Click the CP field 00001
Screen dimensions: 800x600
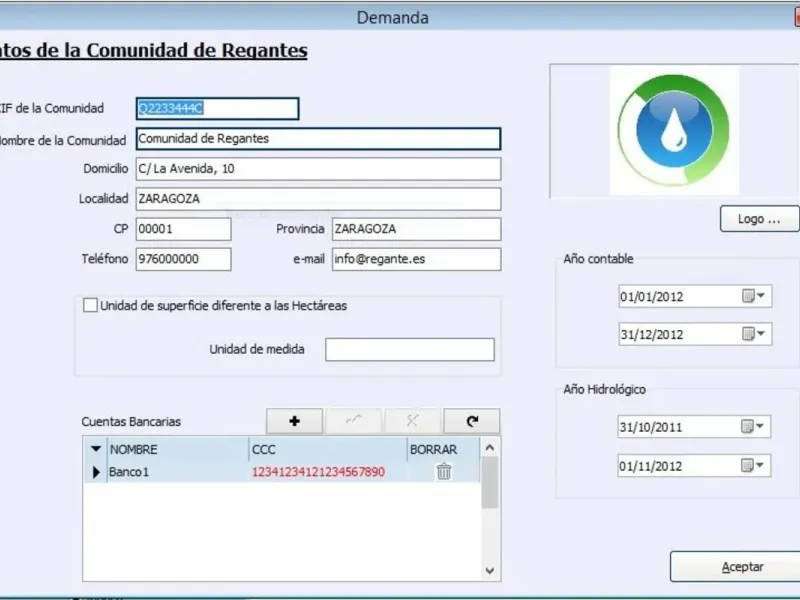point(184,229)
